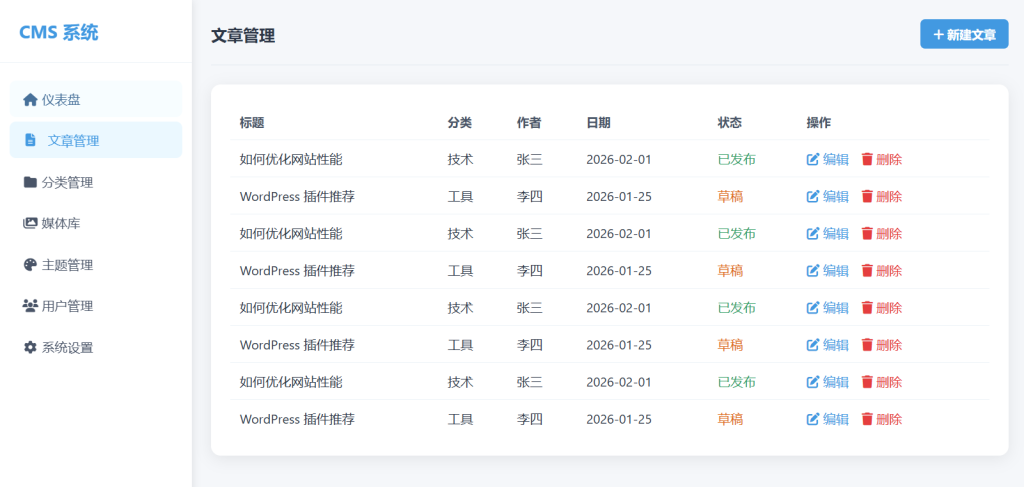Image resolution: width=1024 pixels, height=487 pixels.
Task: Click the CMS 系统 logo text
Action: pos(59,33)
